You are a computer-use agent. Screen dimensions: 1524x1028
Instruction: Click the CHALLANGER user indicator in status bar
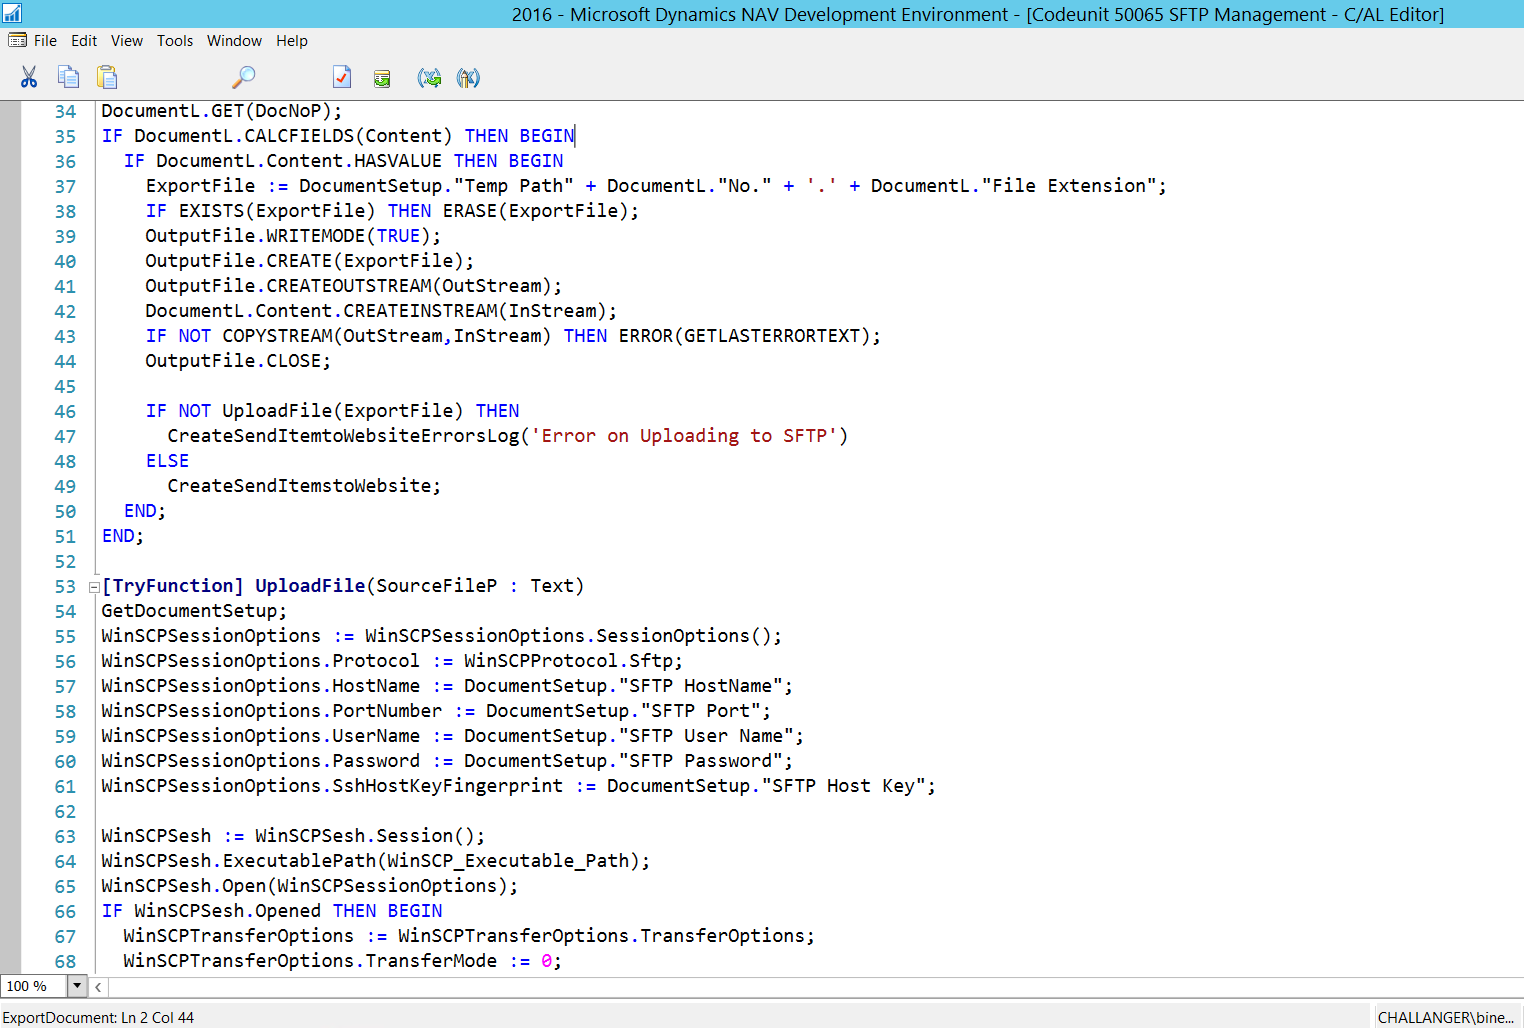point(1444,1017)
